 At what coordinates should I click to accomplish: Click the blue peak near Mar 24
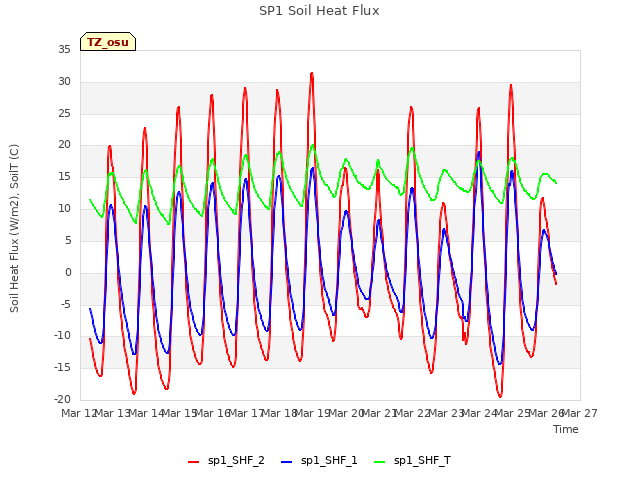pyautogui.click(x=478, y=153)
